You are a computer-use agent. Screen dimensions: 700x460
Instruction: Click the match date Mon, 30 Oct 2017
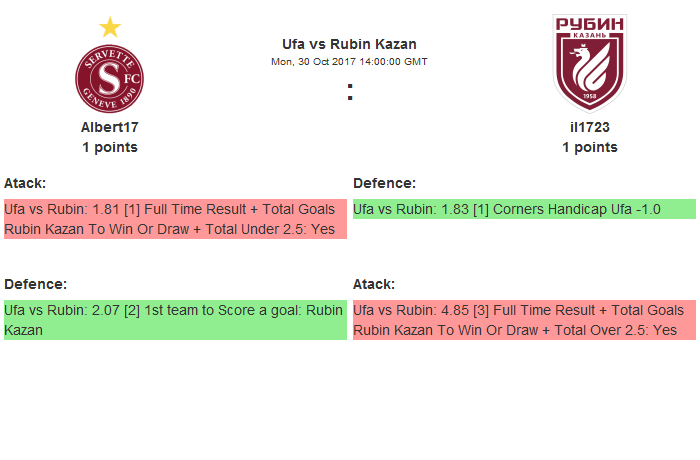pos(349,61)
